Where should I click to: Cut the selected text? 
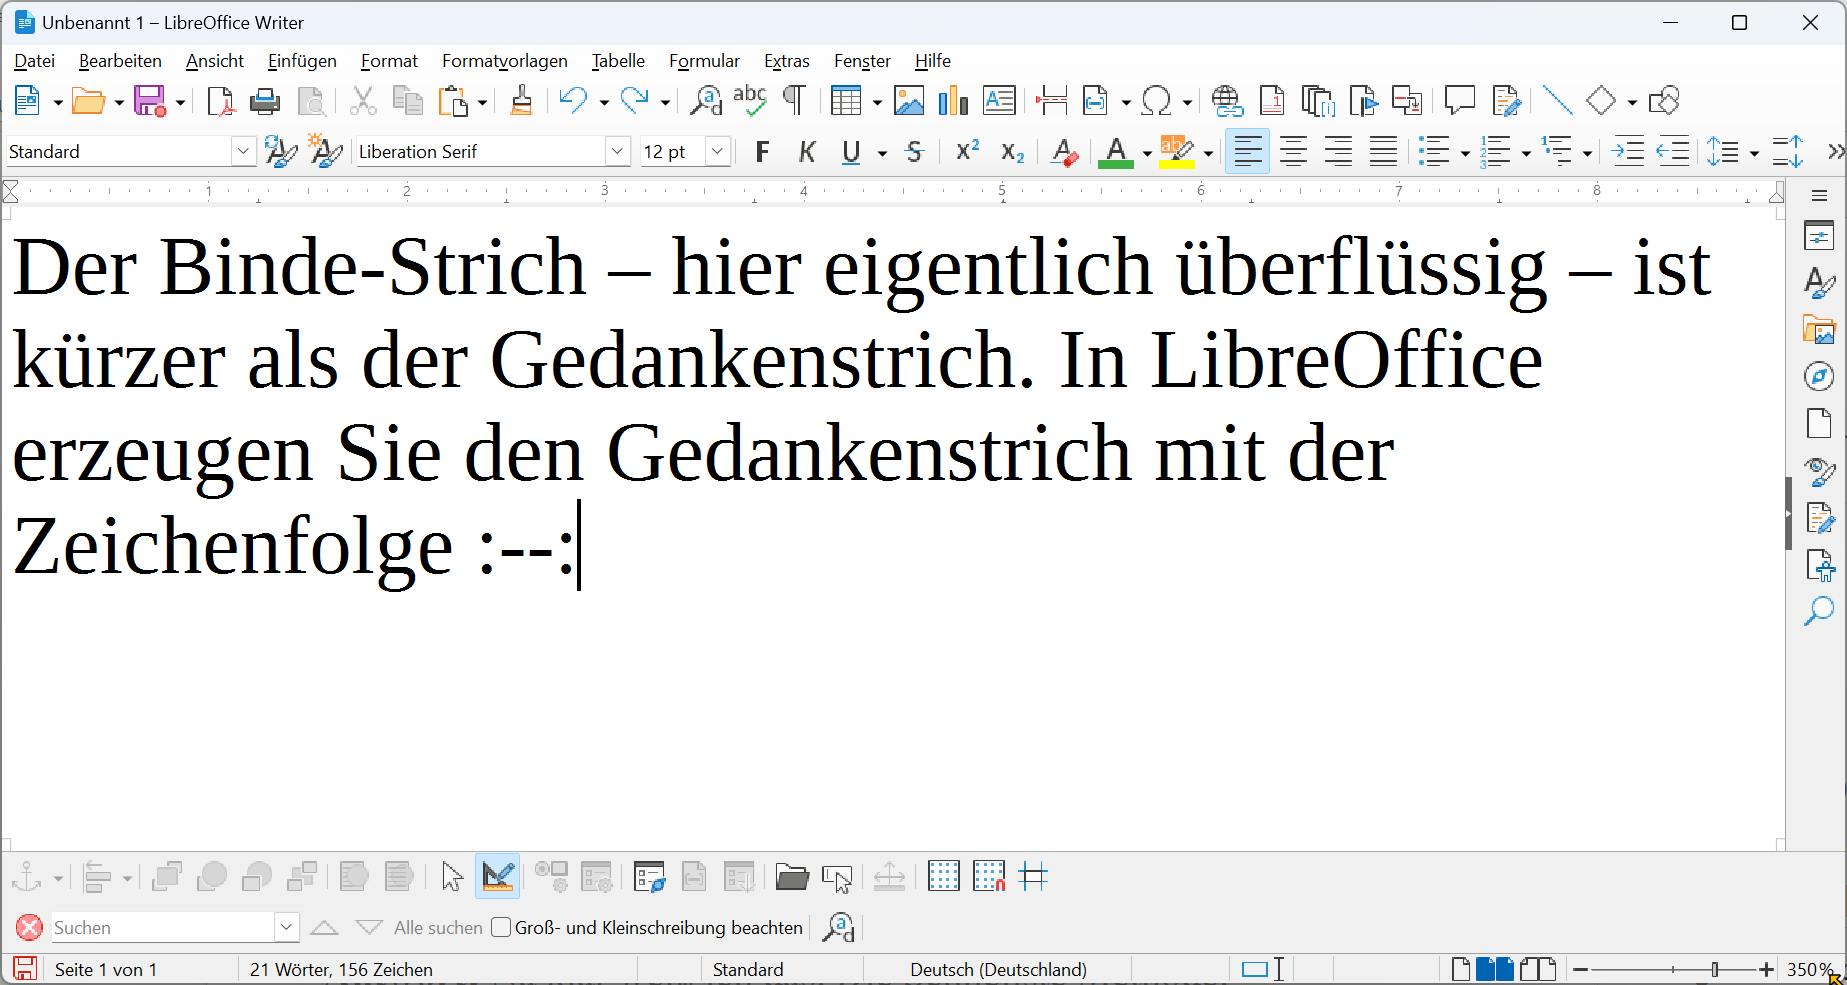[363, 101]
